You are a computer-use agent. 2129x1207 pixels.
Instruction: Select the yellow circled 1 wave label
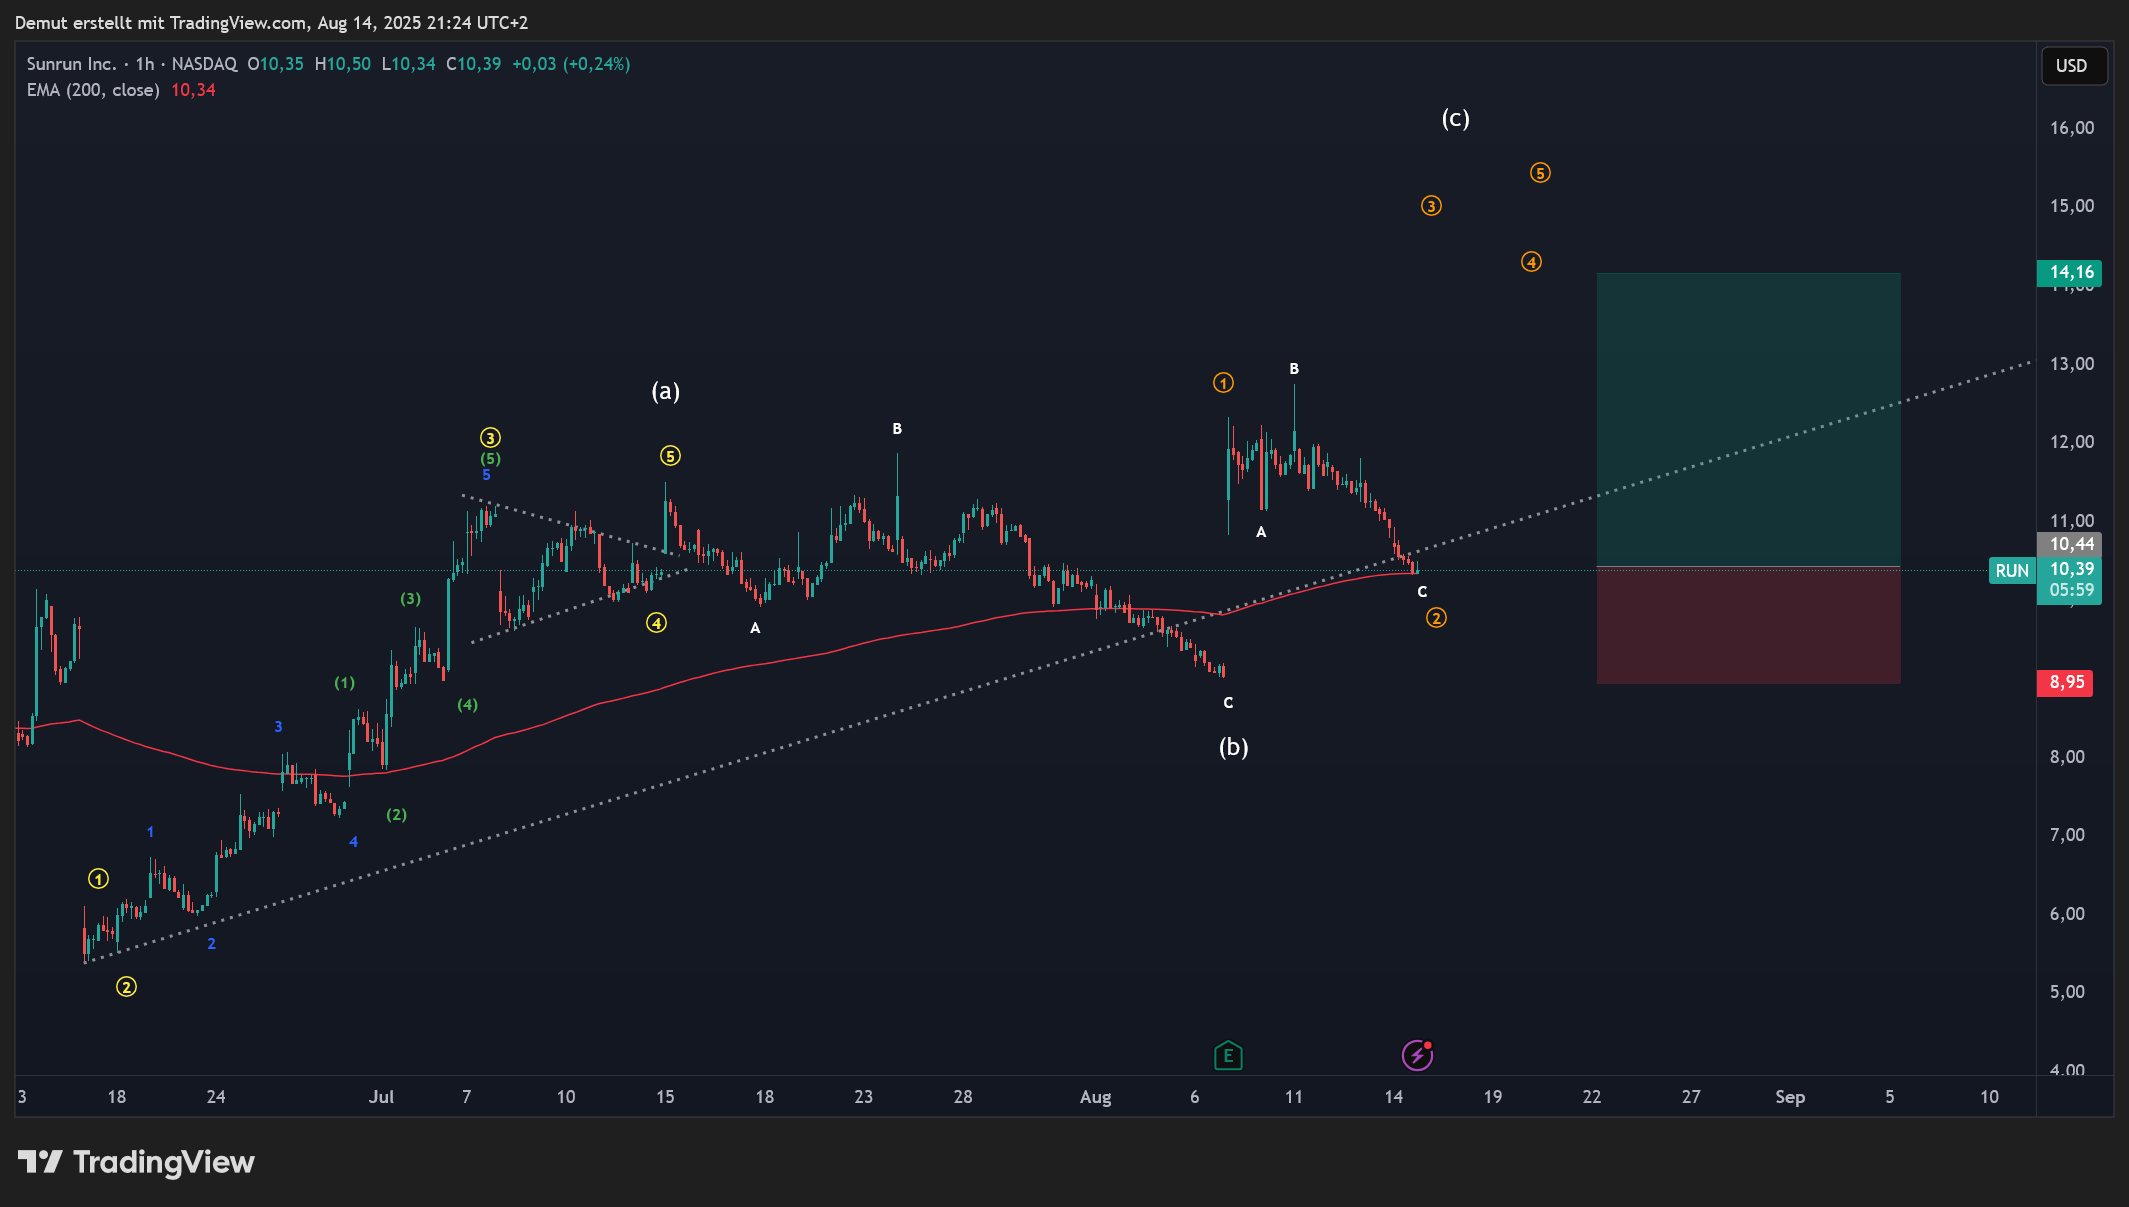point(98,879)
